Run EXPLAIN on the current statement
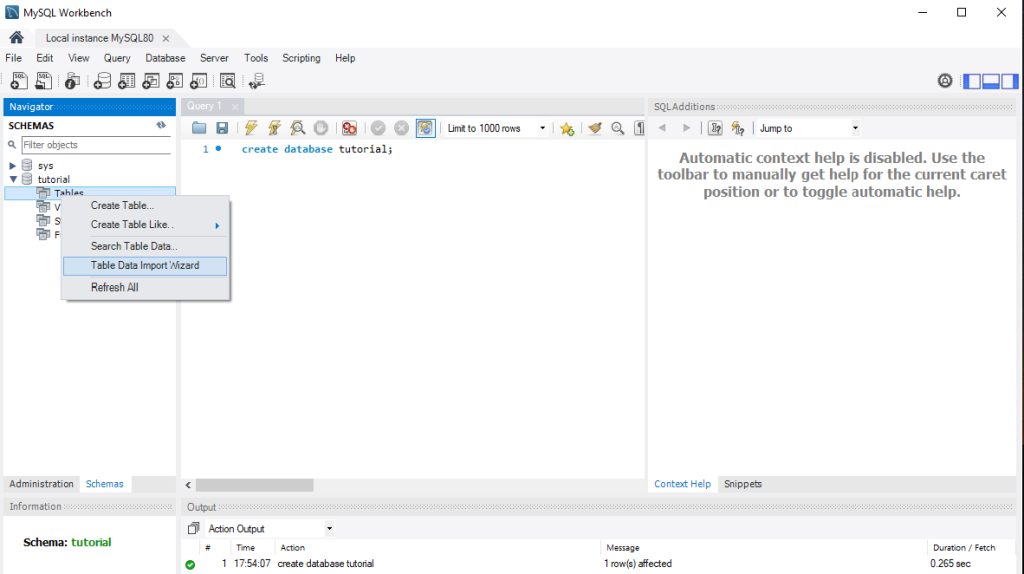Viewport: 1024px width, 574px height. 298,128
